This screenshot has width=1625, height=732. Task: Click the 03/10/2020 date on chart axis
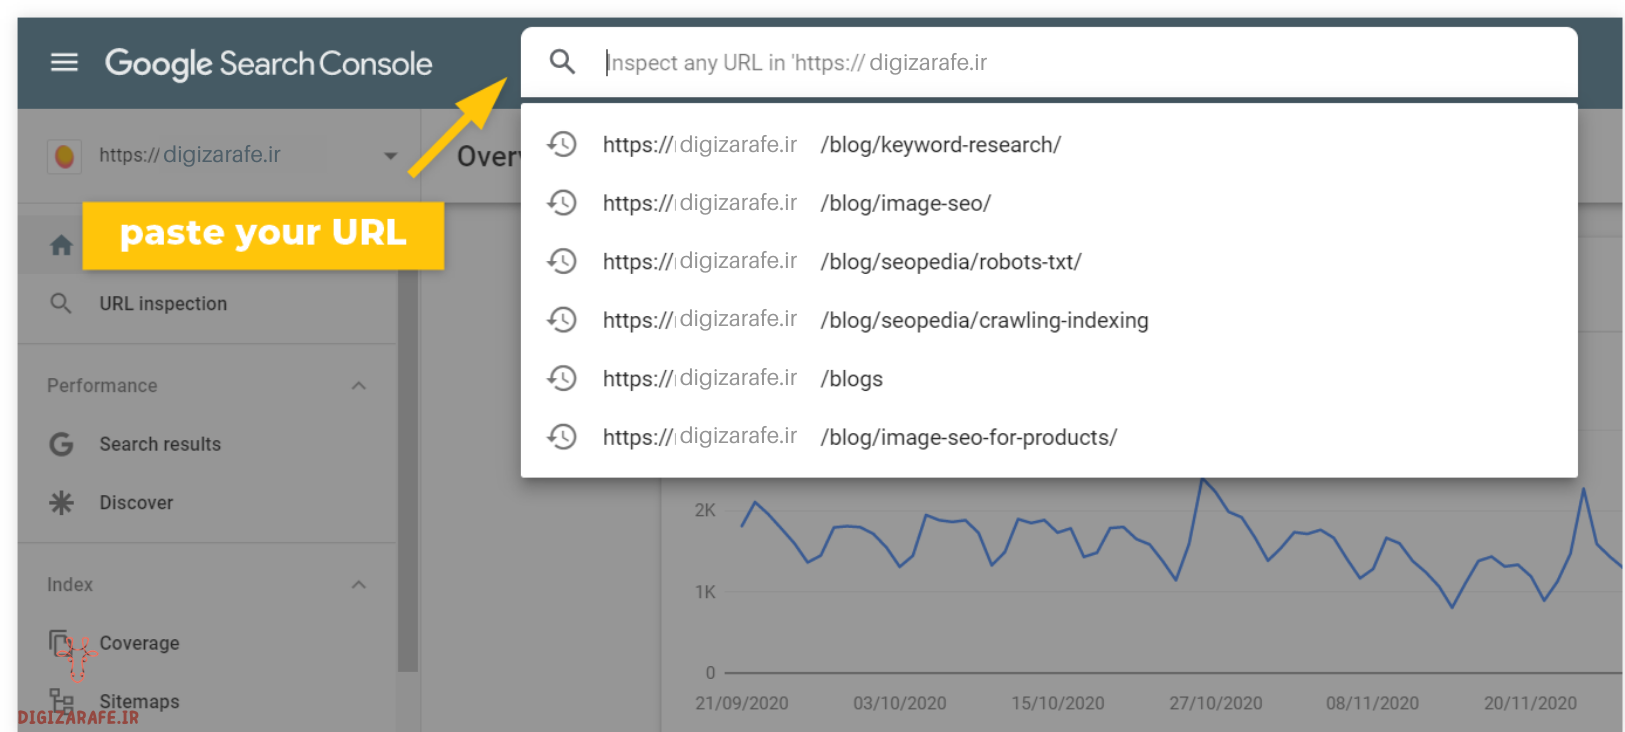pos(900,704)
